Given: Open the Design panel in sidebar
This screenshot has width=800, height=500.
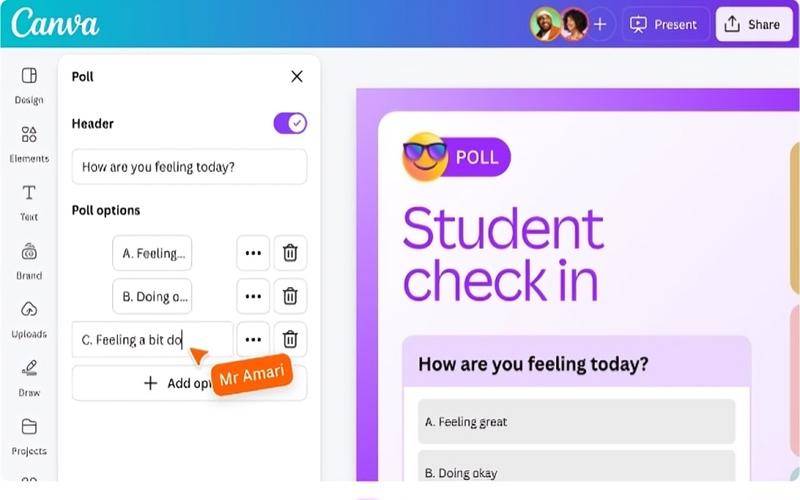Looking at the screenshot, I should coord(29,85).
